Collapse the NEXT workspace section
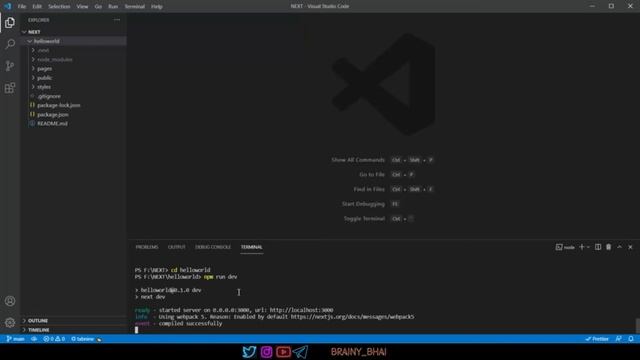The image size is (640, 360). point(73,32)
